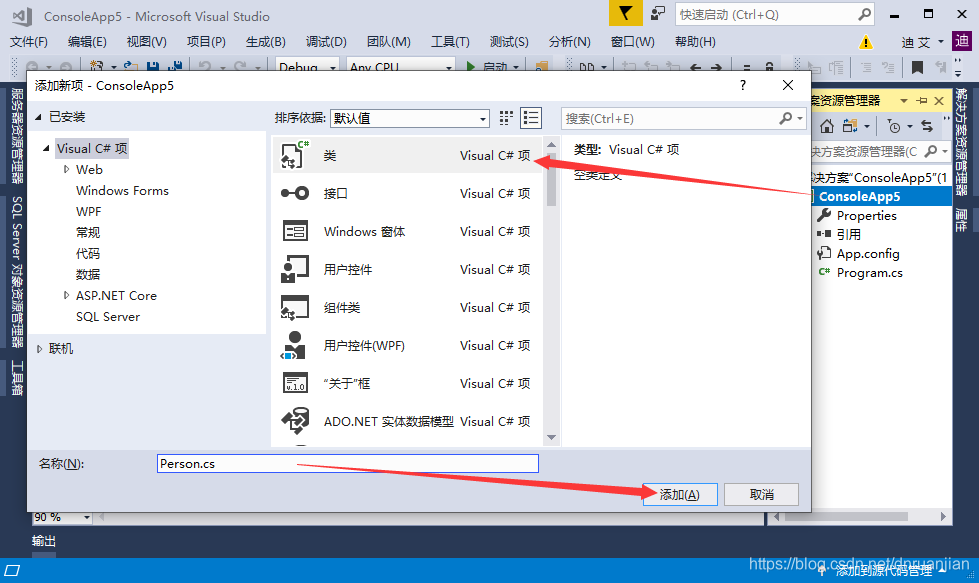Click Solution Explorer switch views arrows icon

click(x=927, y=127)
